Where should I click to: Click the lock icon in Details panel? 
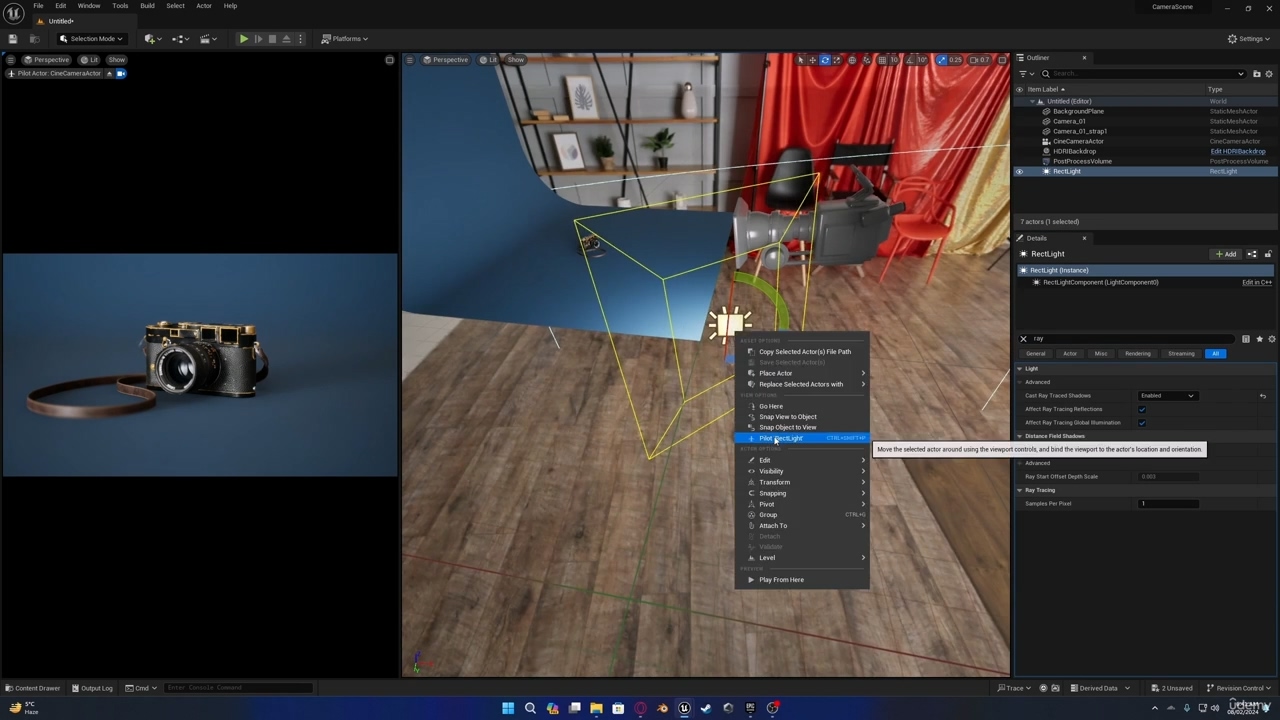[1268, 254]
